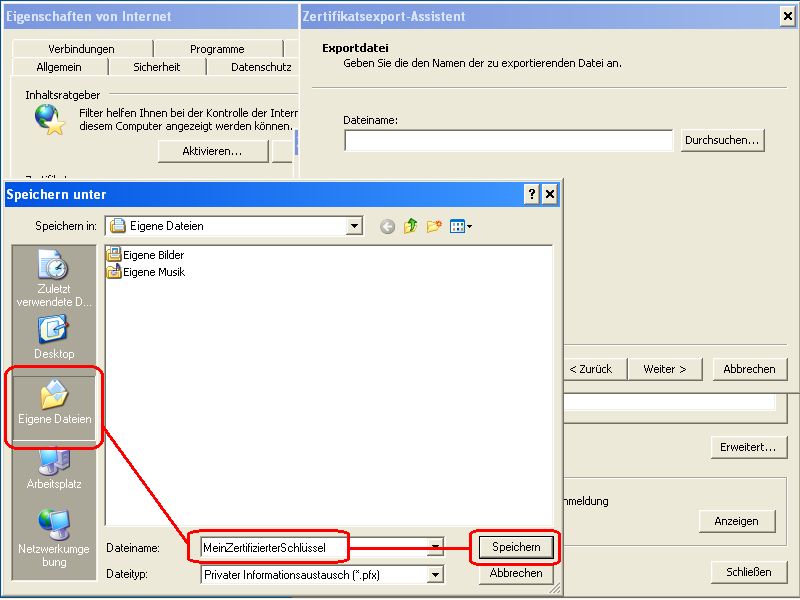This screenshot has height=600, width=800.
Task: Click the grayed back navigation arrow icon
Action: [386, 226]
